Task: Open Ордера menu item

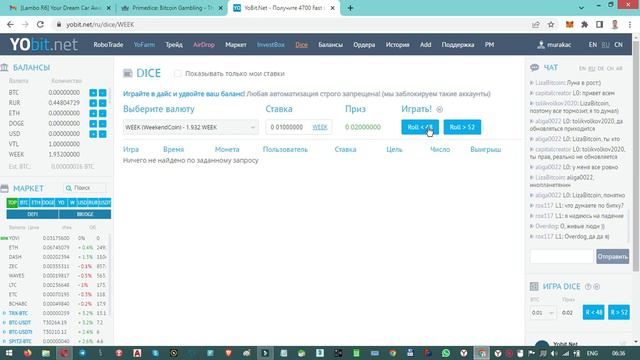Action: pos(364,45)
